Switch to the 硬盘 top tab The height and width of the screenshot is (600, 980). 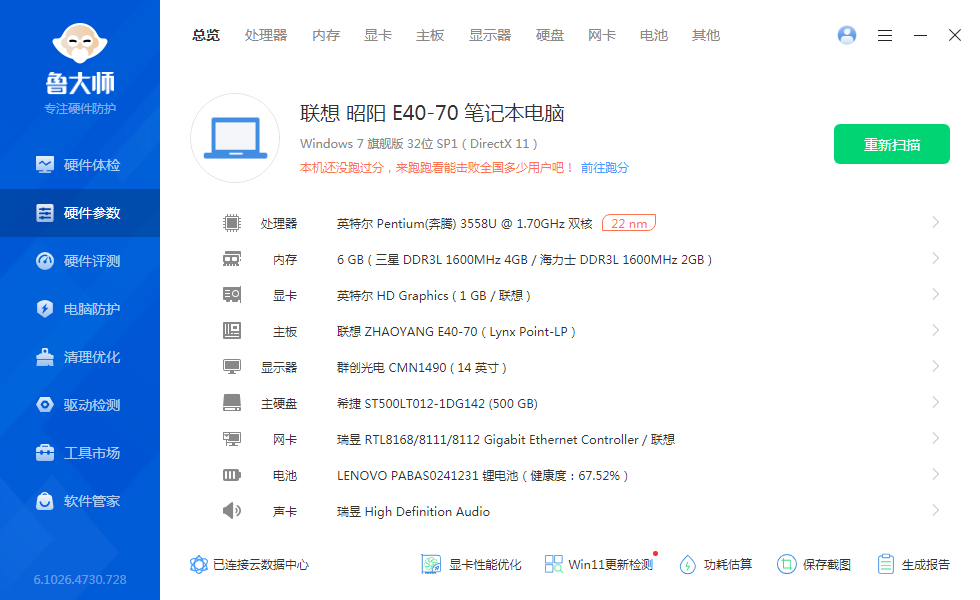550,36
